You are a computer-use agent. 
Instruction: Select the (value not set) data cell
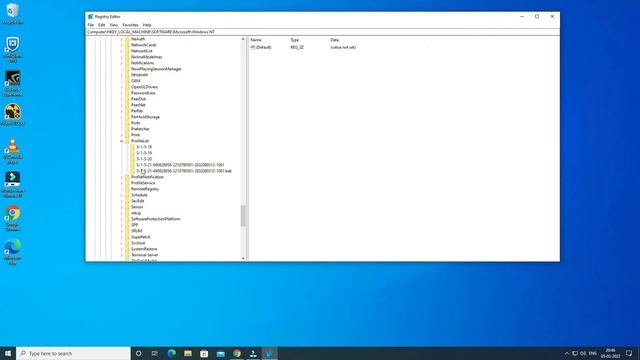coord(343,47)
